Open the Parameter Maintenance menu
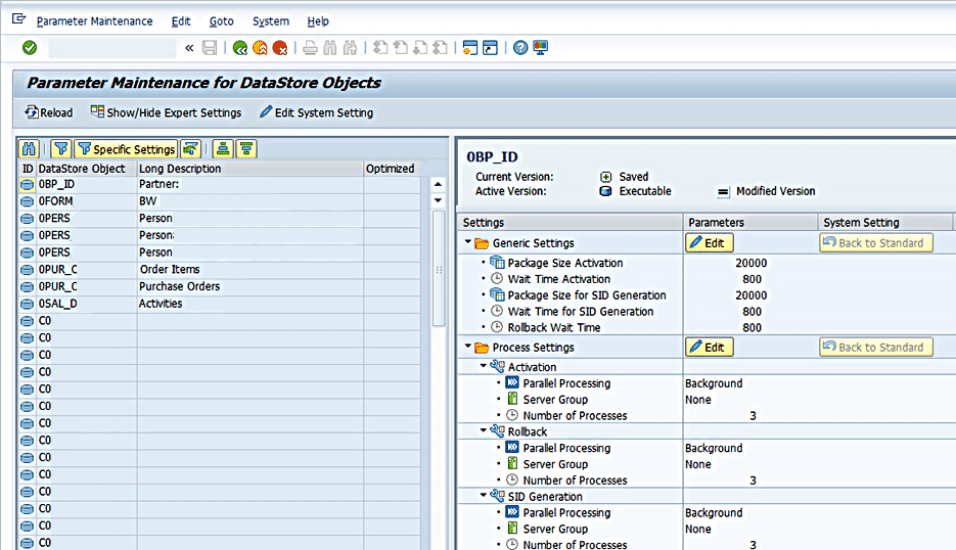 coord(95,21)
